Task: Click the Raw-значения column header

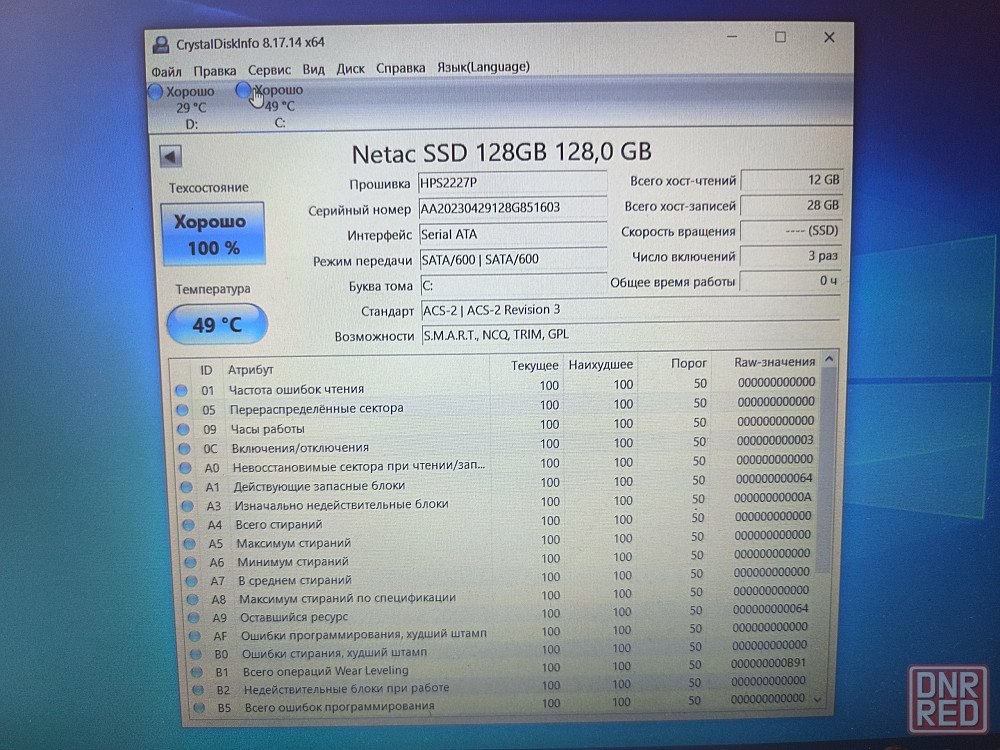Action: point(774,362)
